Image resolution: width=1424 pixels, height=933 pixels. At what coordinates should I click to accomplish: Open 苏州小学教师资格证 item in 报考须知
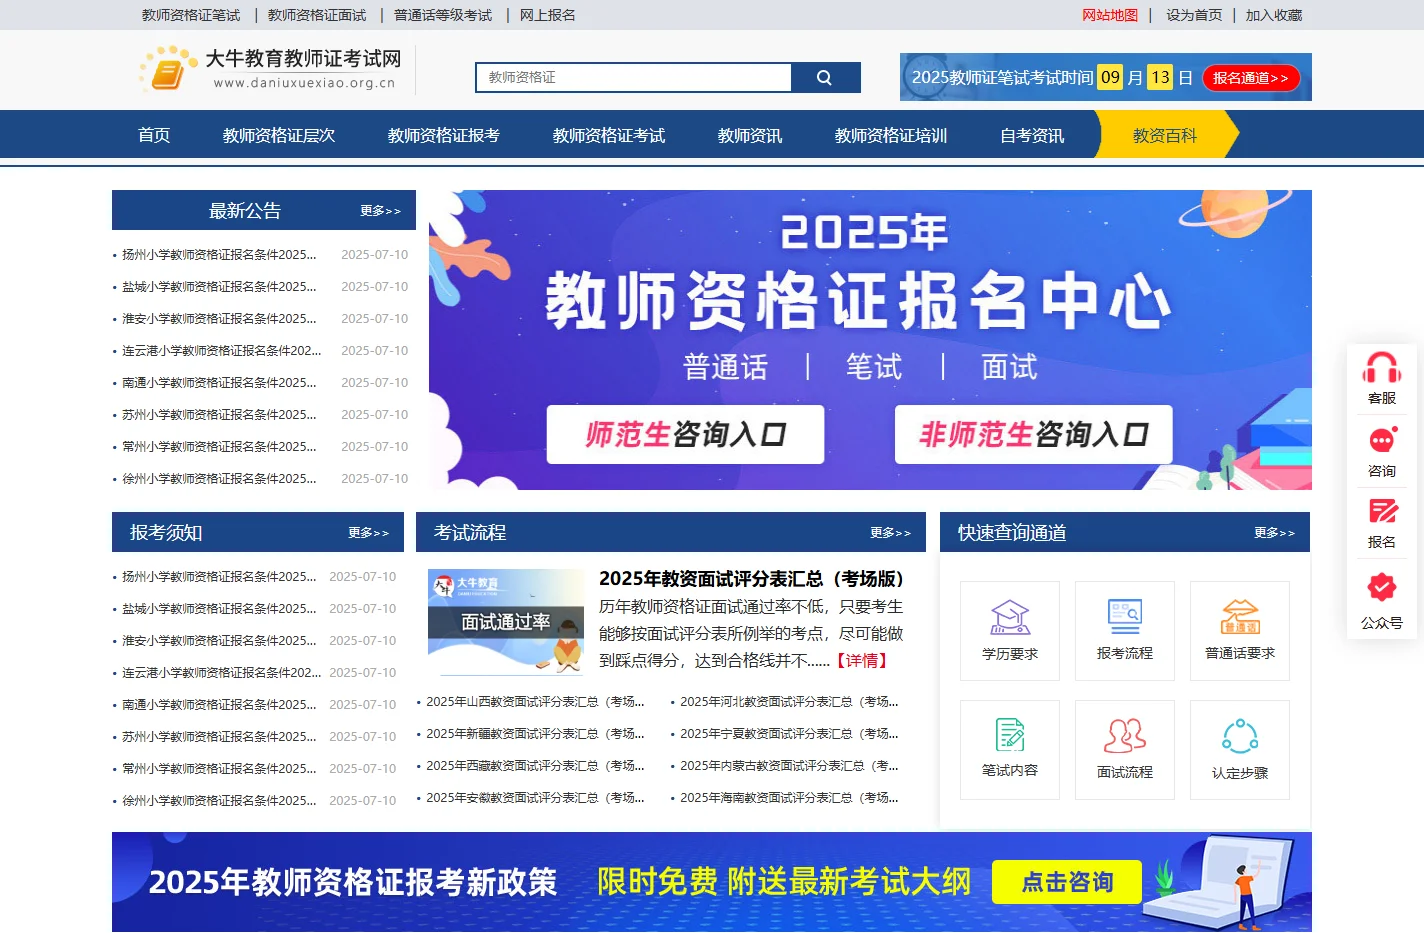pos(219,737)
